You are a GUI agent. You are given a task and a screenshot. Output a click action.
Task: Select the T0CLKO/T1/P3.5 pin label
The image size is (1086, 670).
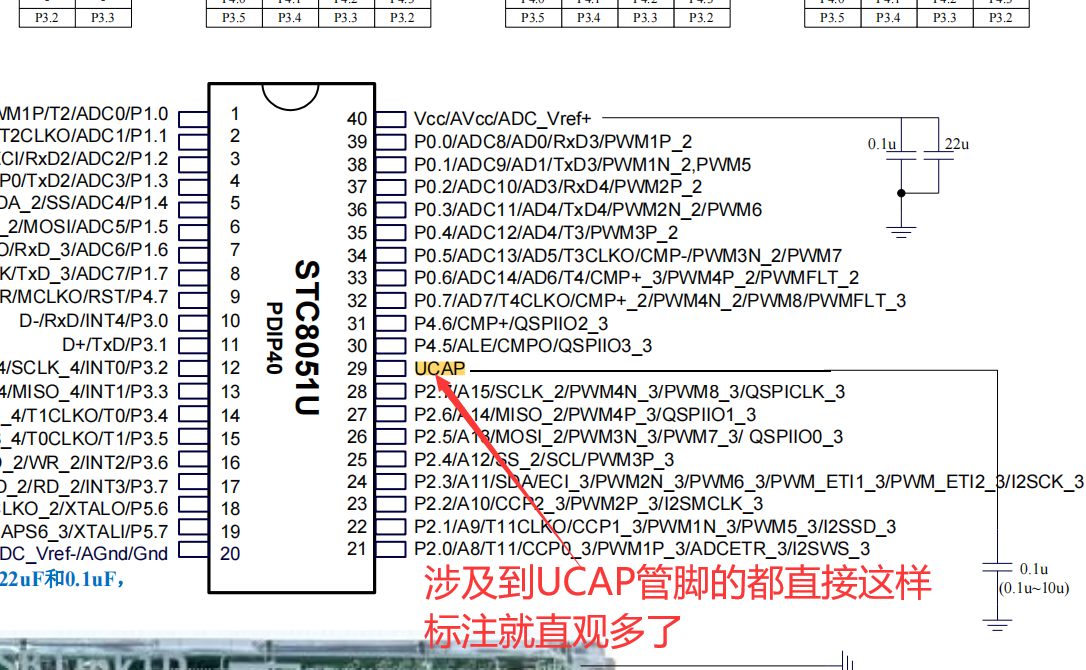pyautogui.click(x=84, y=439)
